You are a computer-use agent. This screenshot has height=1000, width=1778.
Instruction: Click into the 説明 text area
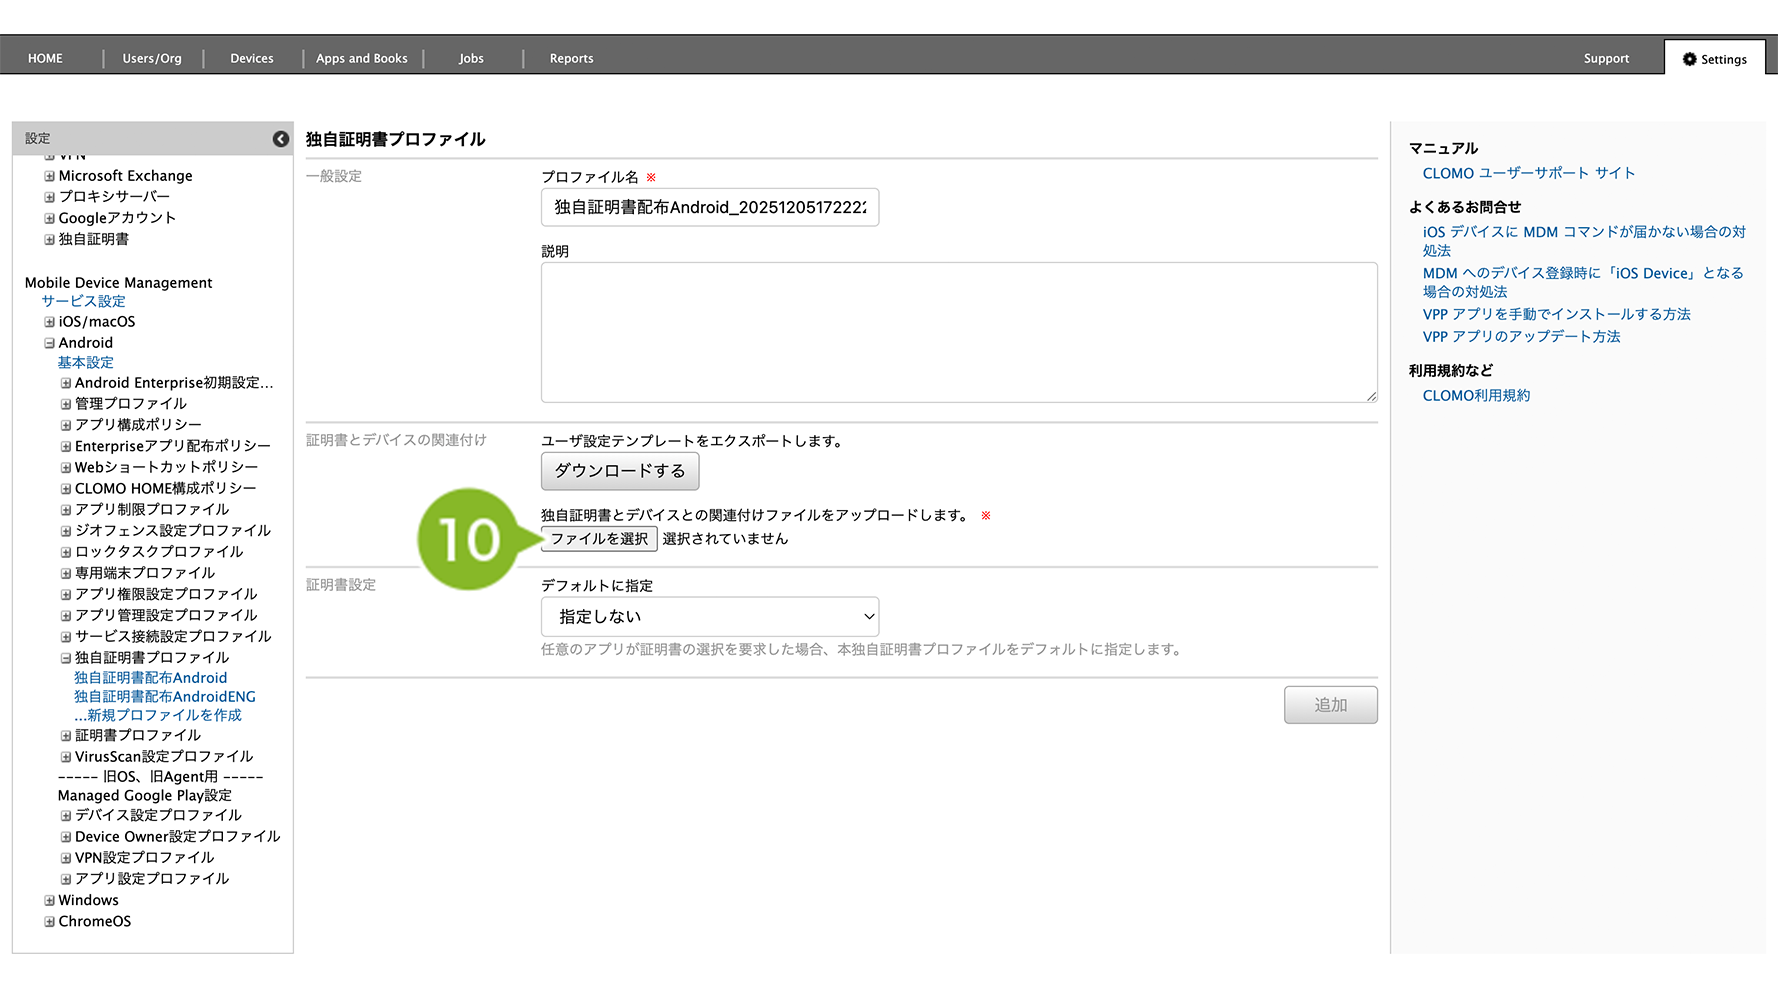point(958,333)
